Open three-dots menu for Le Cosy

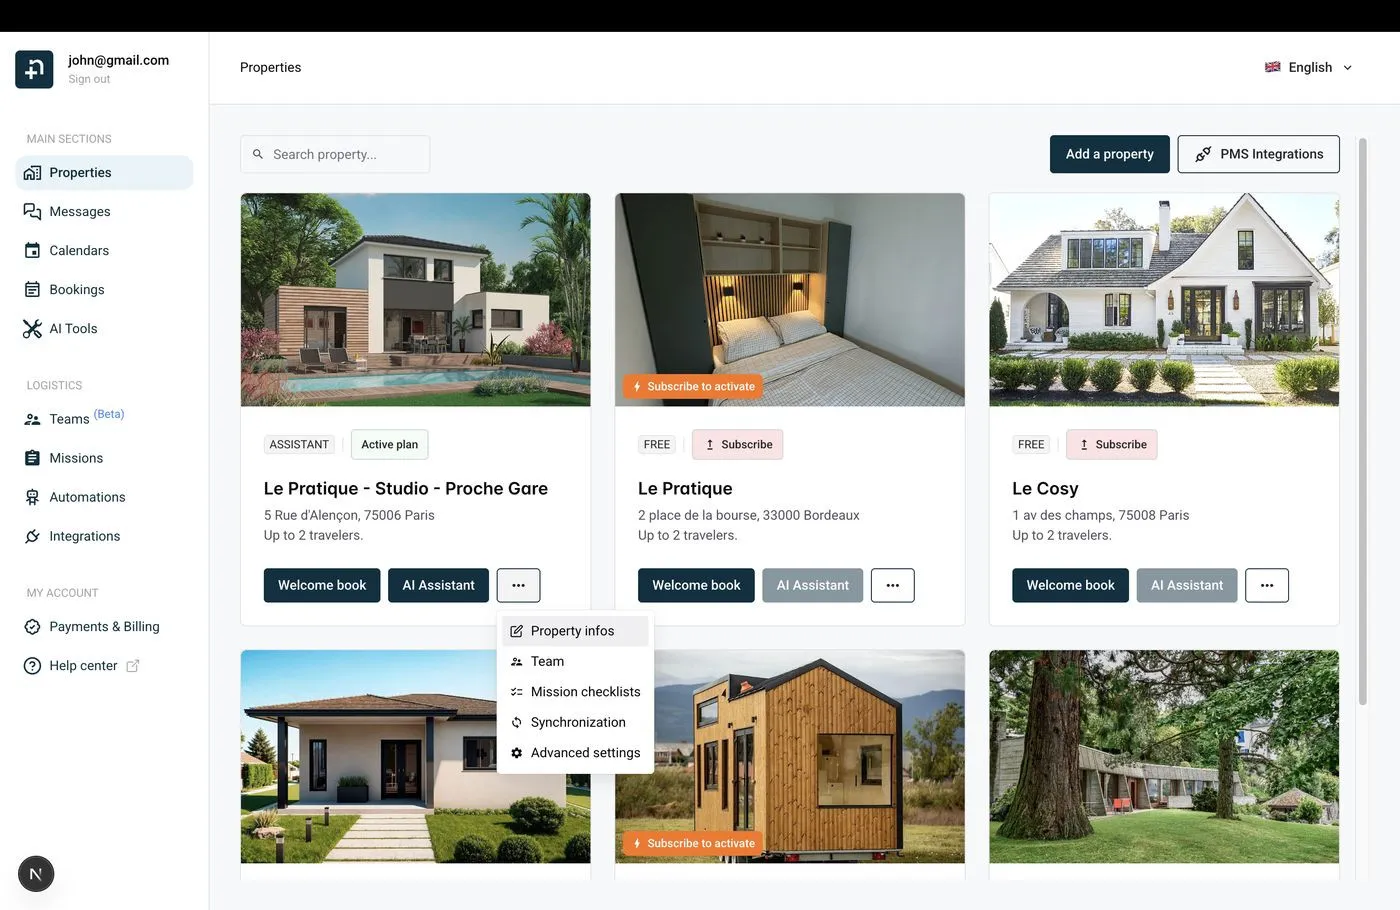tap(1267, 585)
